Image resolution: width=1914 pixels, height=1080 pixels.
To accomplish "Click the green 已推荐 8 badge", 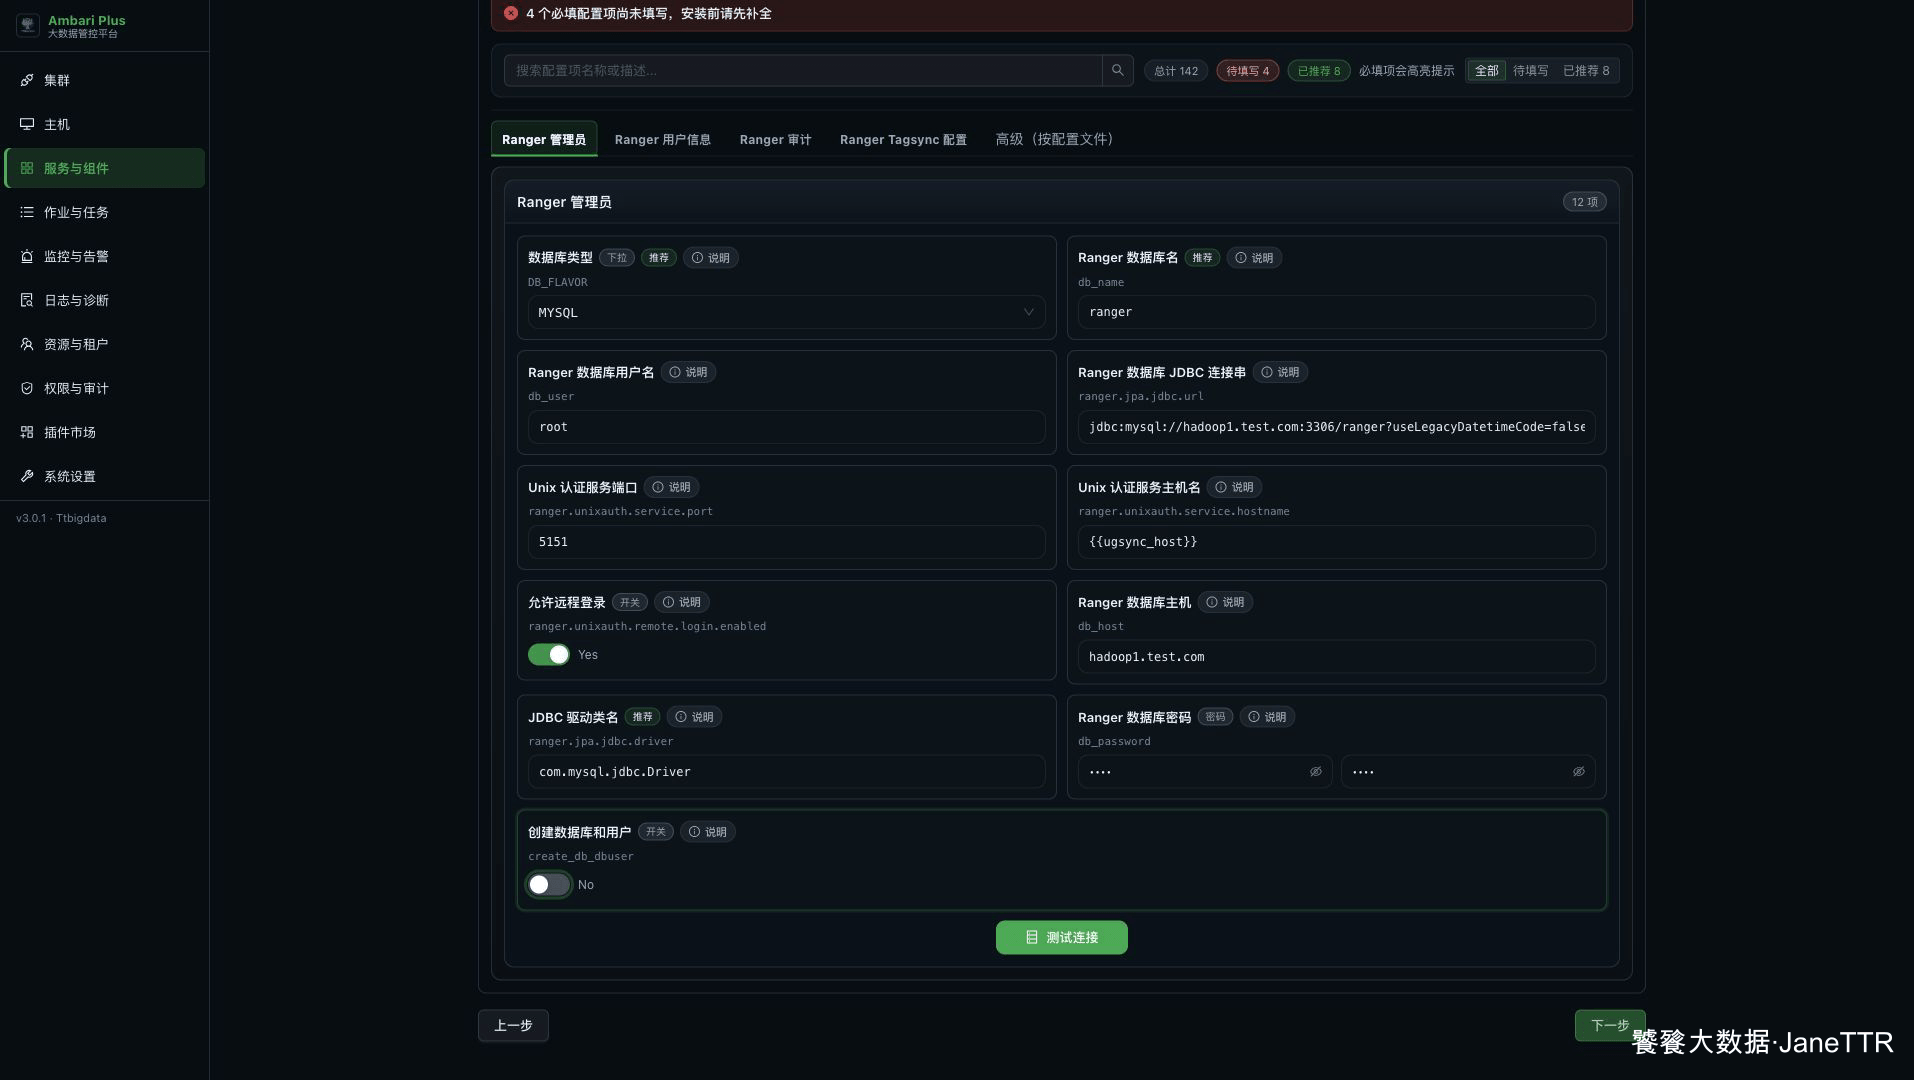I will 1318,71.
